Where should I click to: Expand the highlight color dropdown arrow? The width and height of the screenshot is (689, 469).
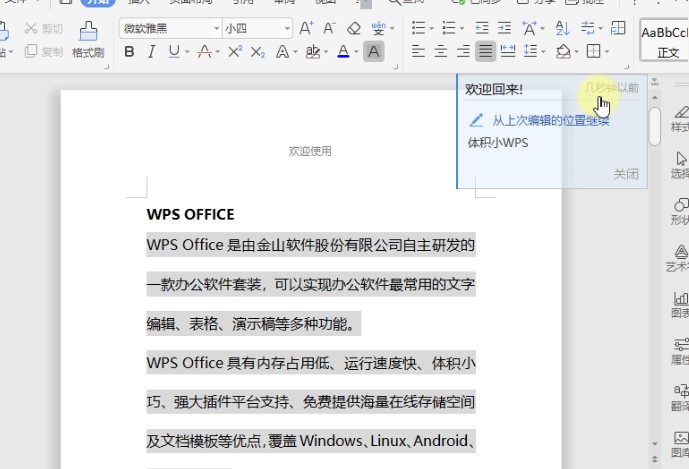(326, 52)
